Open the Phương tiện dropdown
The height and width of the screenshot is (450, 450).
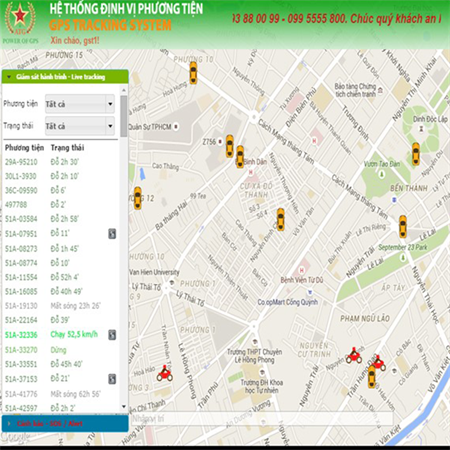click(x=80, y=104)
